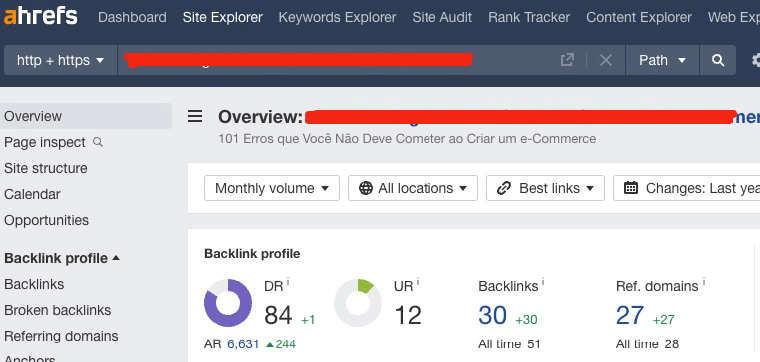Open the Path mode dropdown
Image resolution: width=760 pixels, height=362 pixels.
(x=662, y=60)
